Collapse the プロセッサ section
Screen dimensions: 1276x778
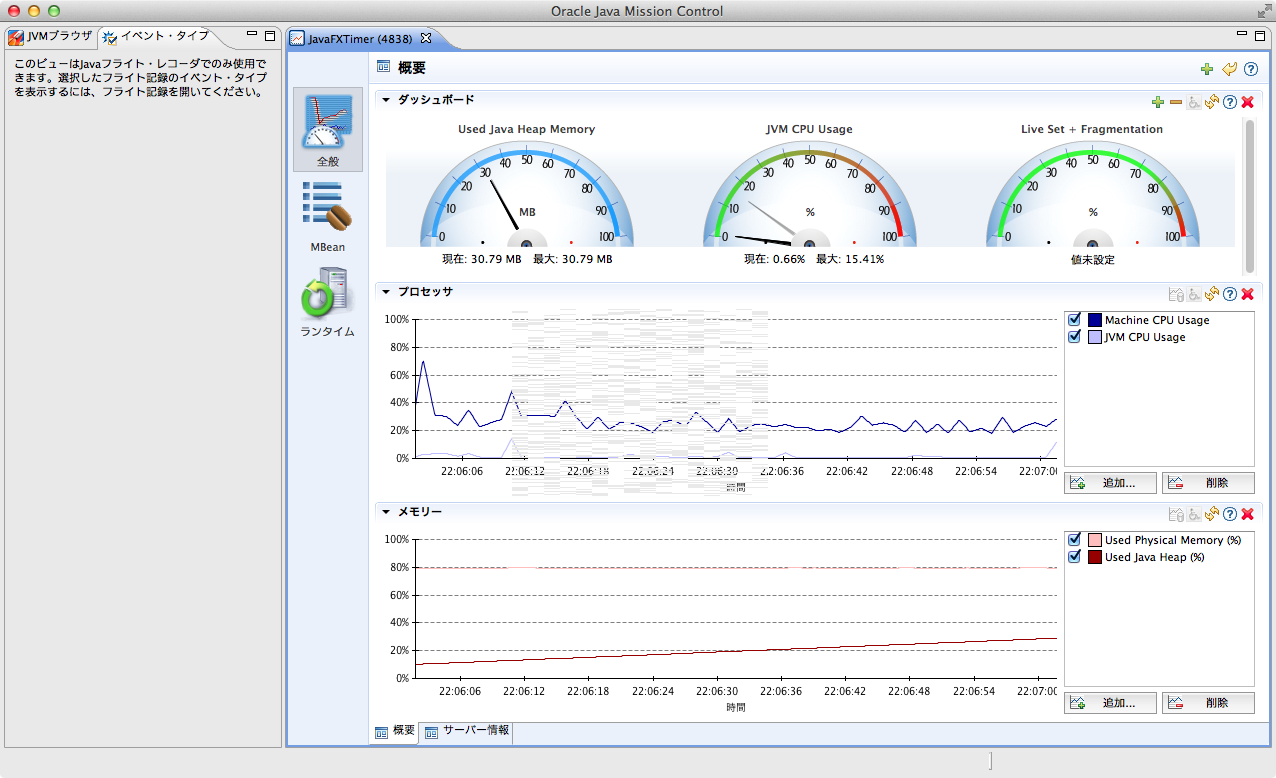point(386,292)
